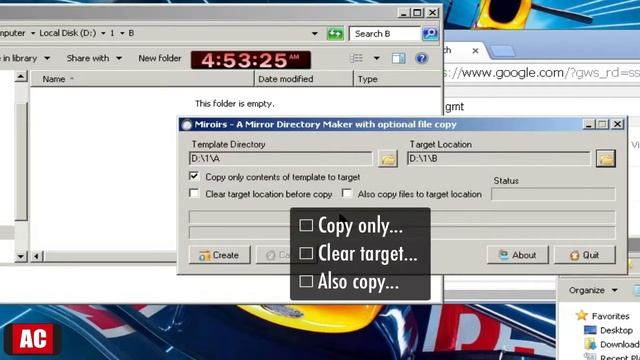Click the green refresh icon in Explorer
This screenshot has height=360, width=640.
point(335,33)
